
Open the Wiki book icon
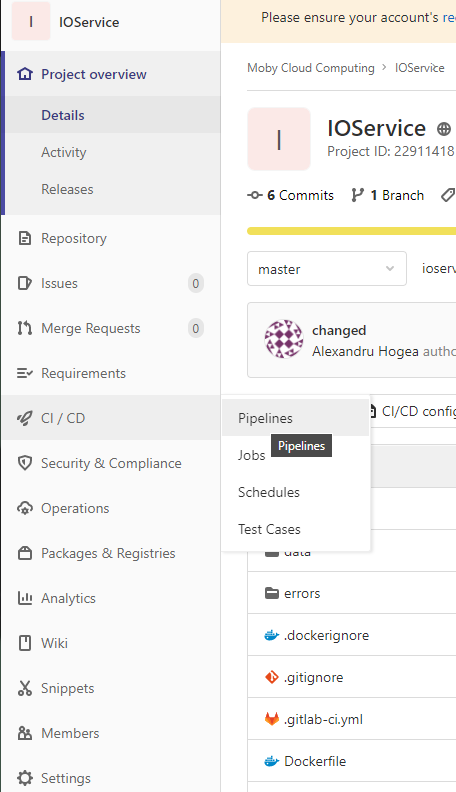pos(24,642)
